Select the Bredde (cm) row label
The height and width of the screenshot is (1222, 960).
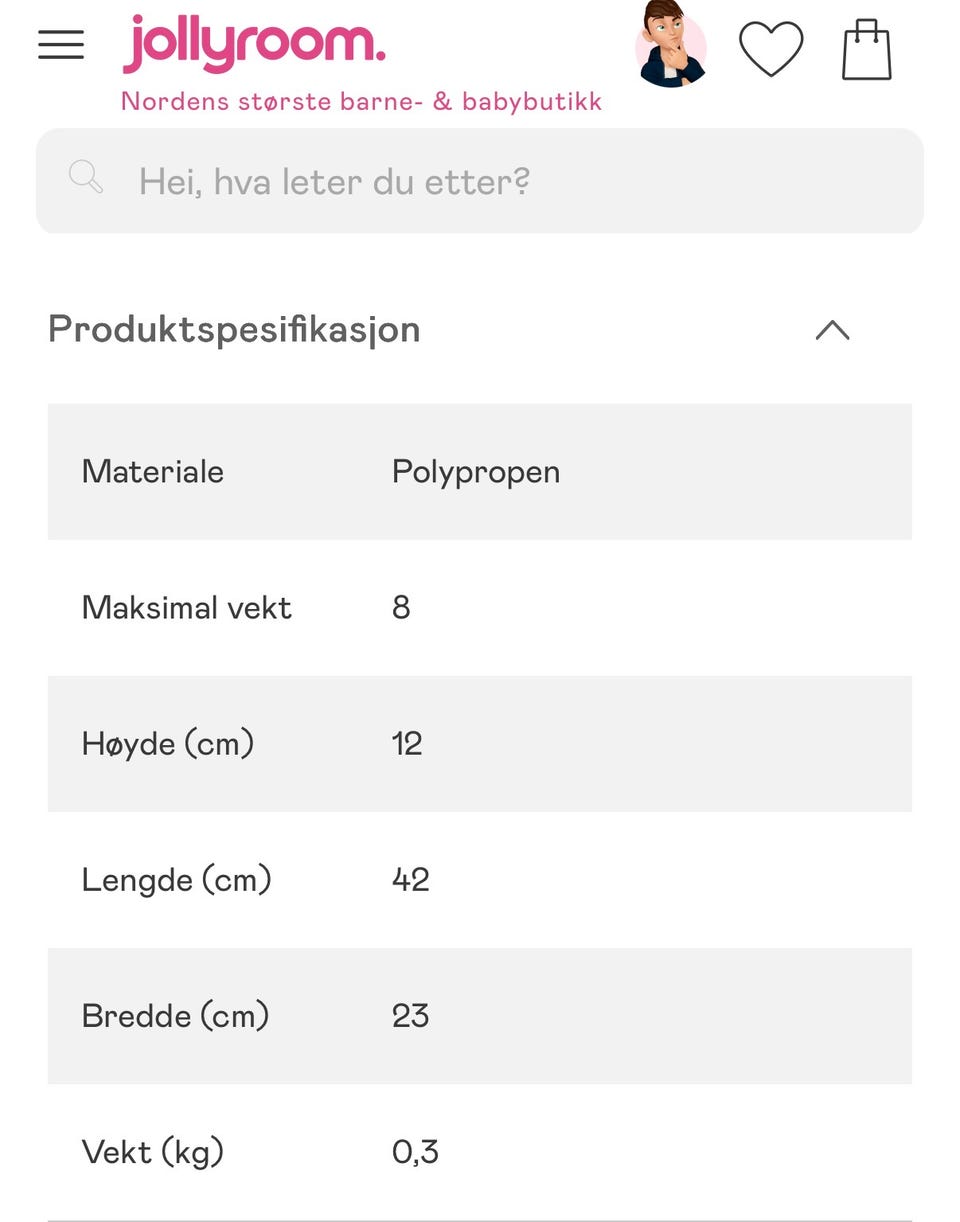coord(176,1016)
